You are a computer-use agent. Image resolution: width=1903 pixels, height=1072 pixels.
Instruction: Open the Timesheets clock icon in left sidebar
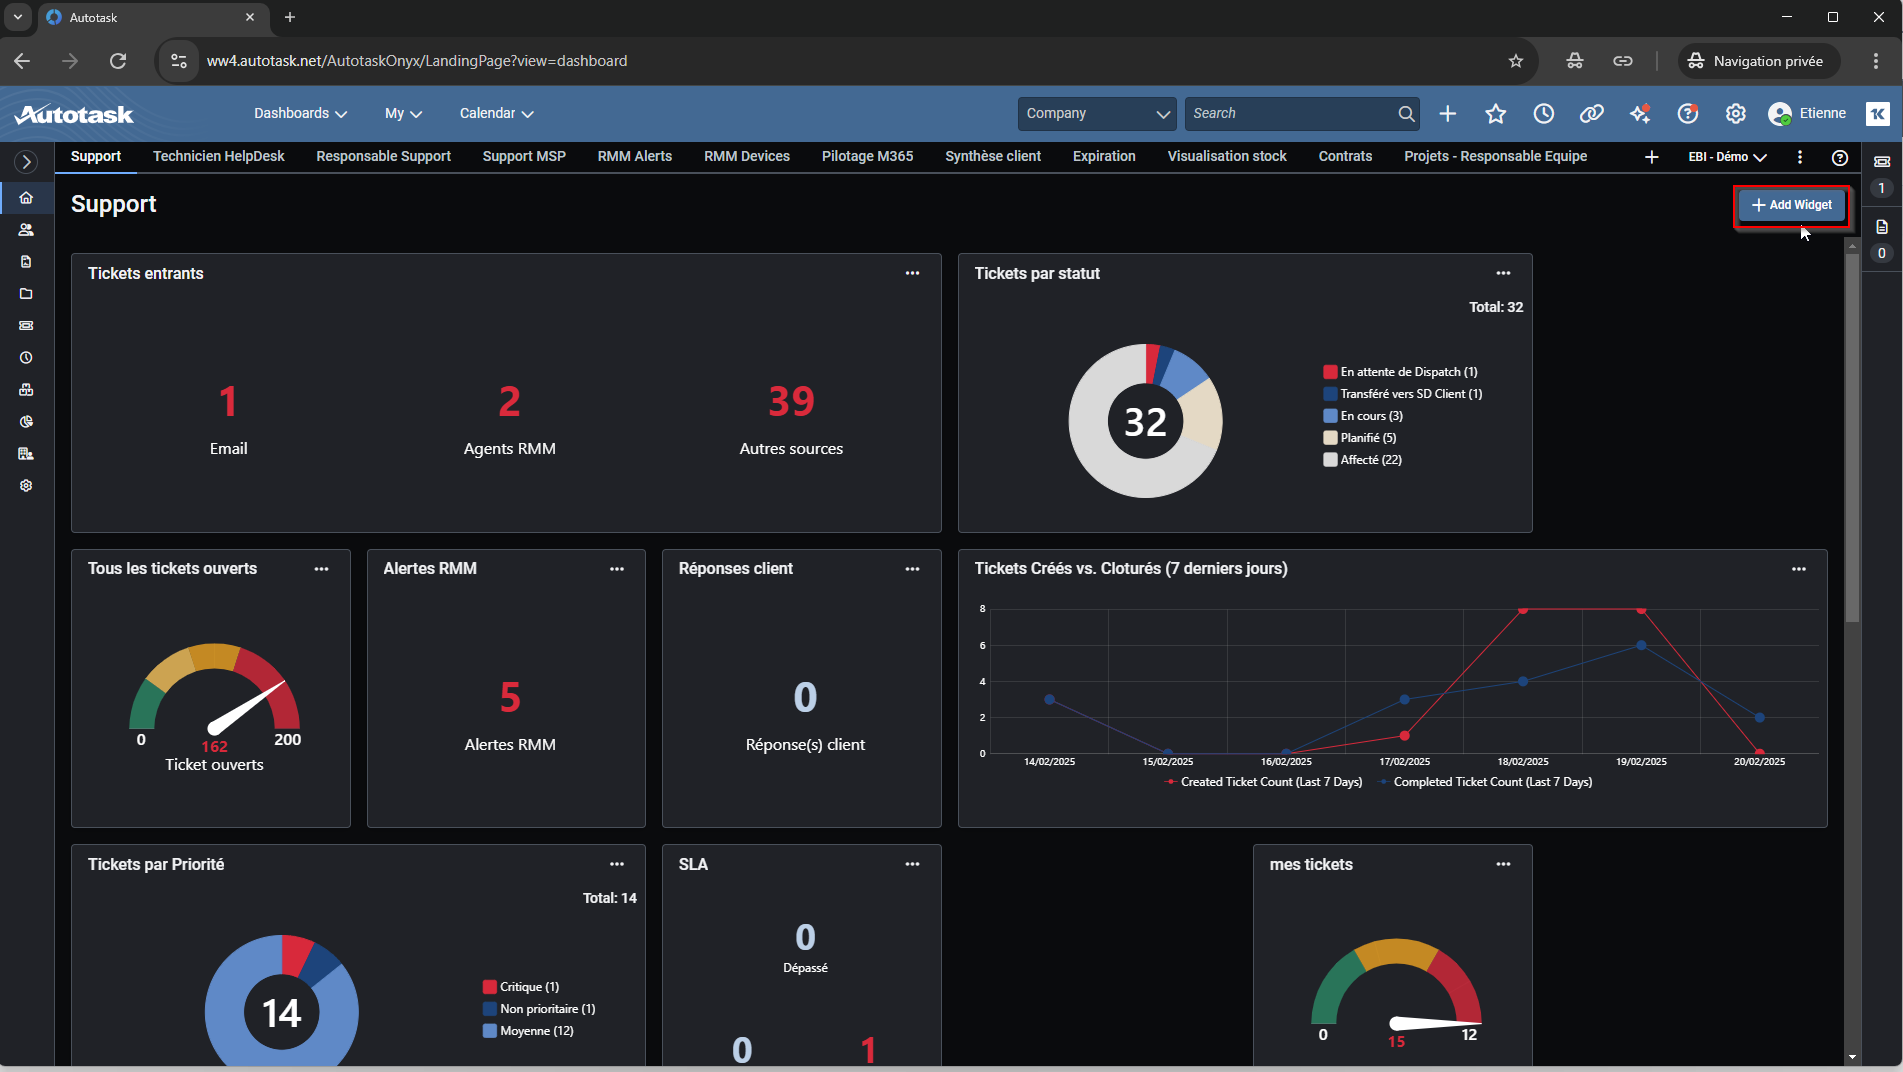[26, 358]
